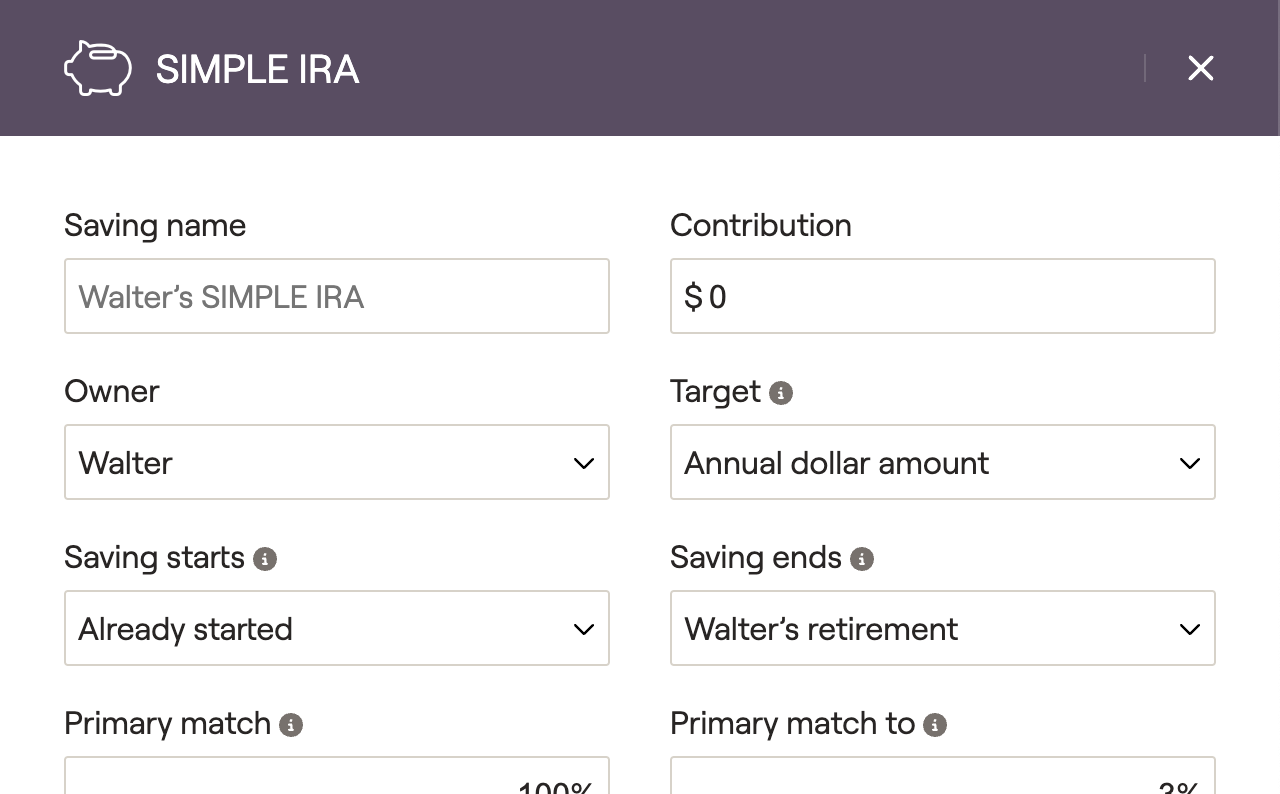Show info tooltip next to Target
This screenshot has height=794, width=1280.
781,393
